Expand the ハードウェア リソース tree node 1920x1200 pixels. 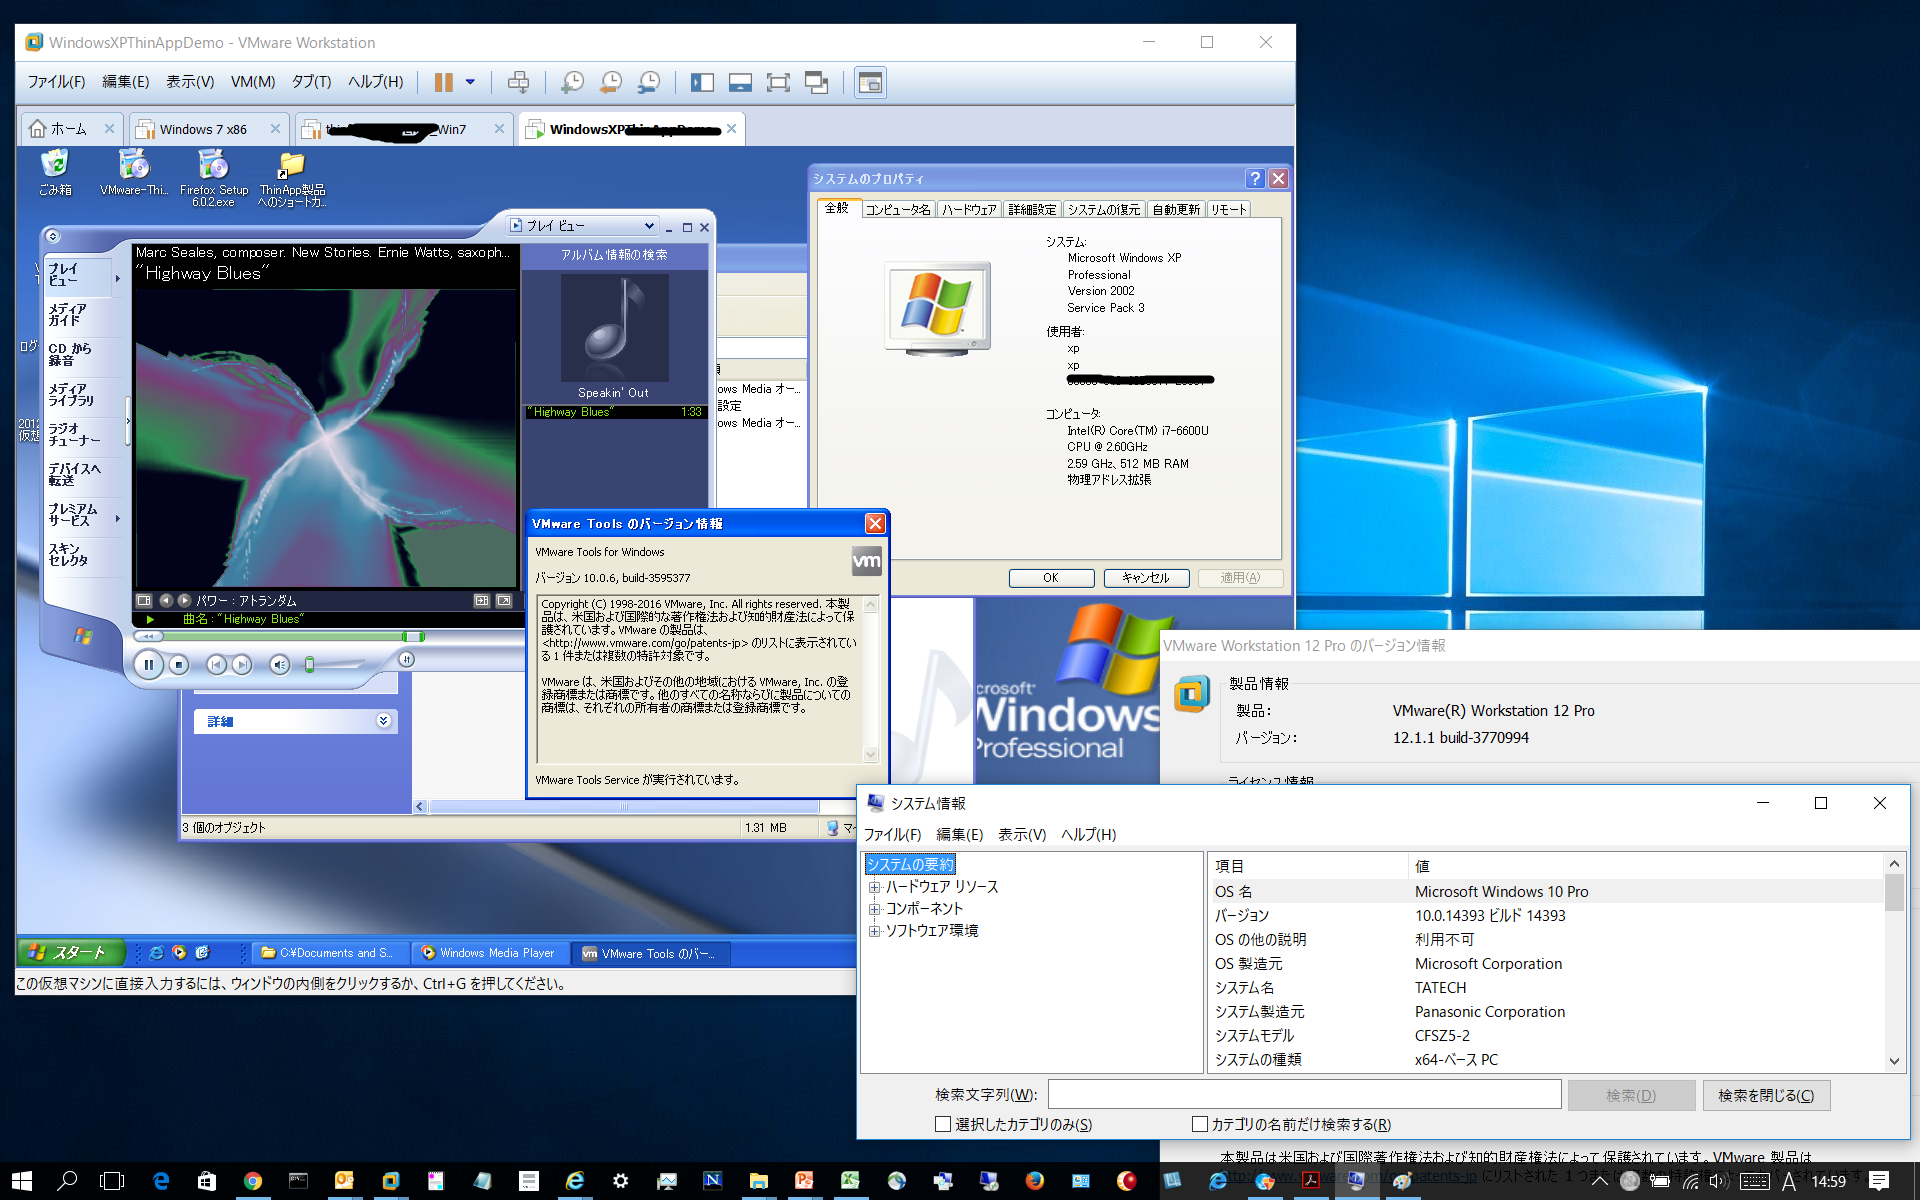(x=874, y=887)
